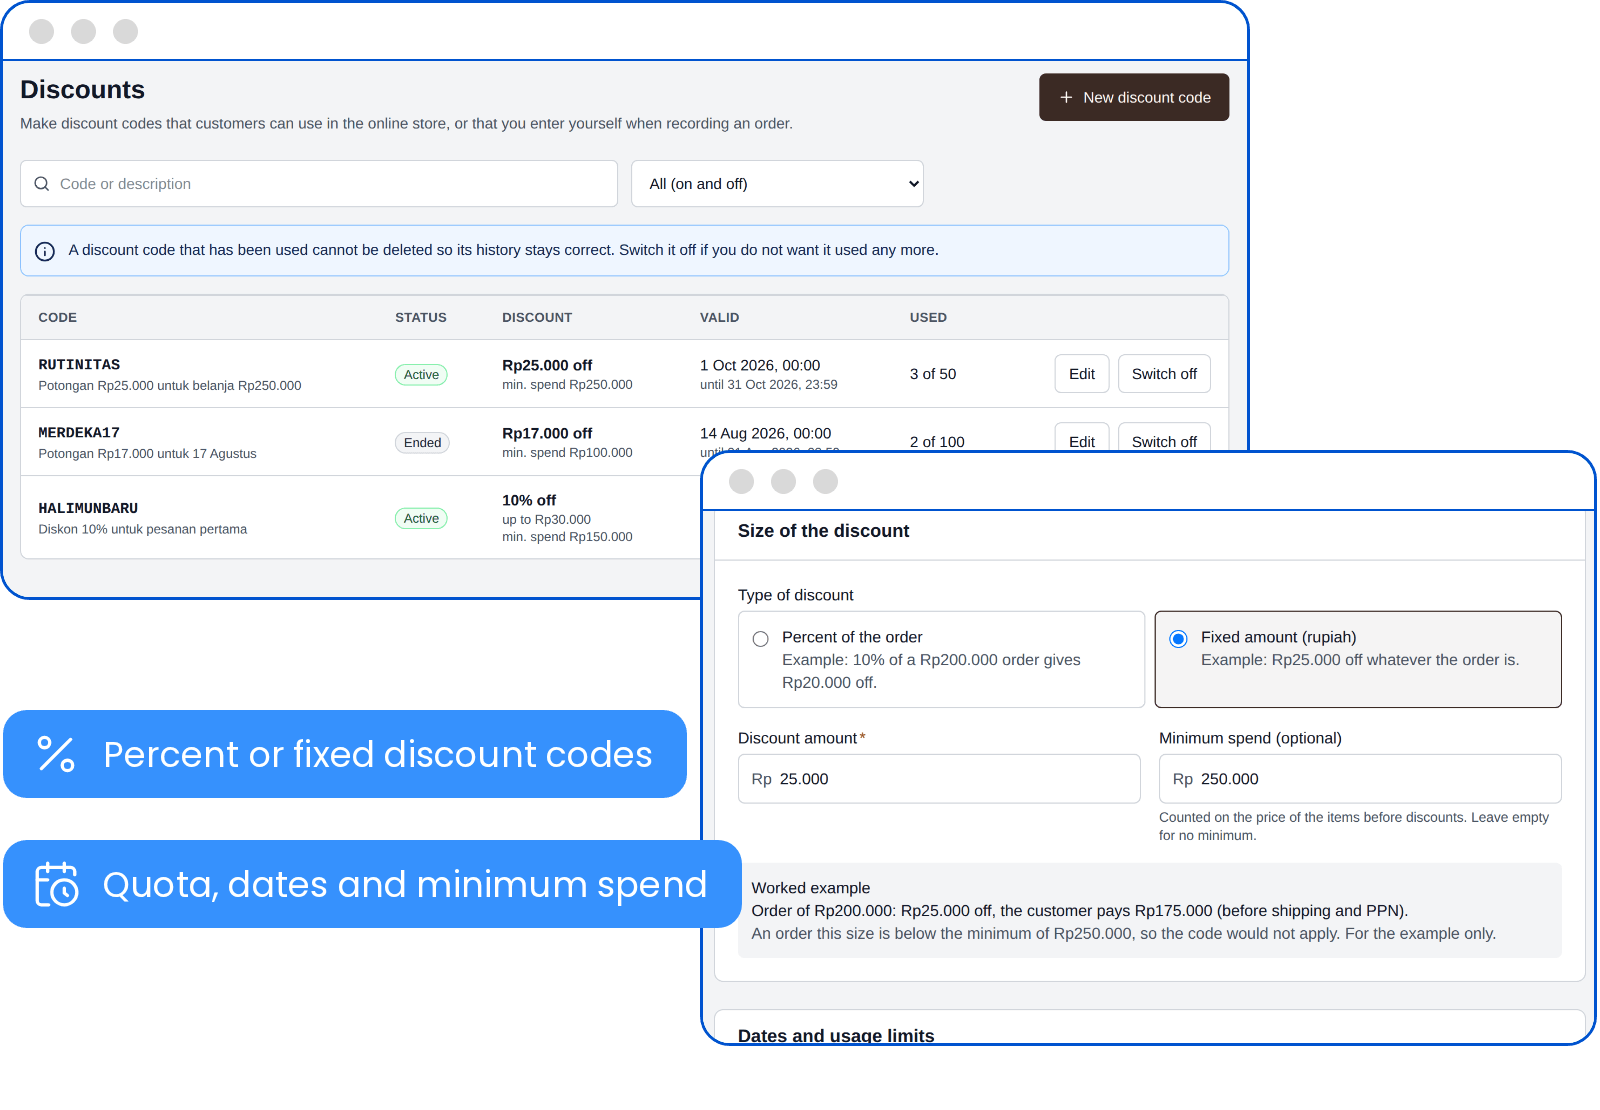Click the Discounts page title

click(83, 90)
